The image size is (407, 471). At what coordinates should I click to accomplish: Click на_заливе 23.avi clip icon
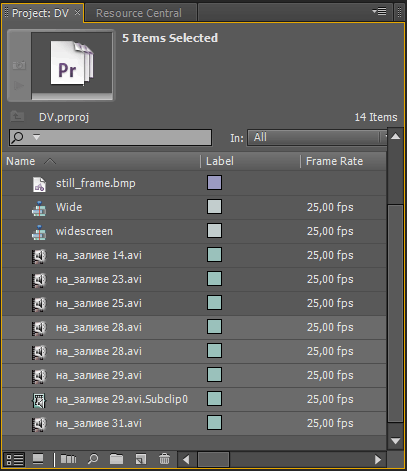click(39, 280)
